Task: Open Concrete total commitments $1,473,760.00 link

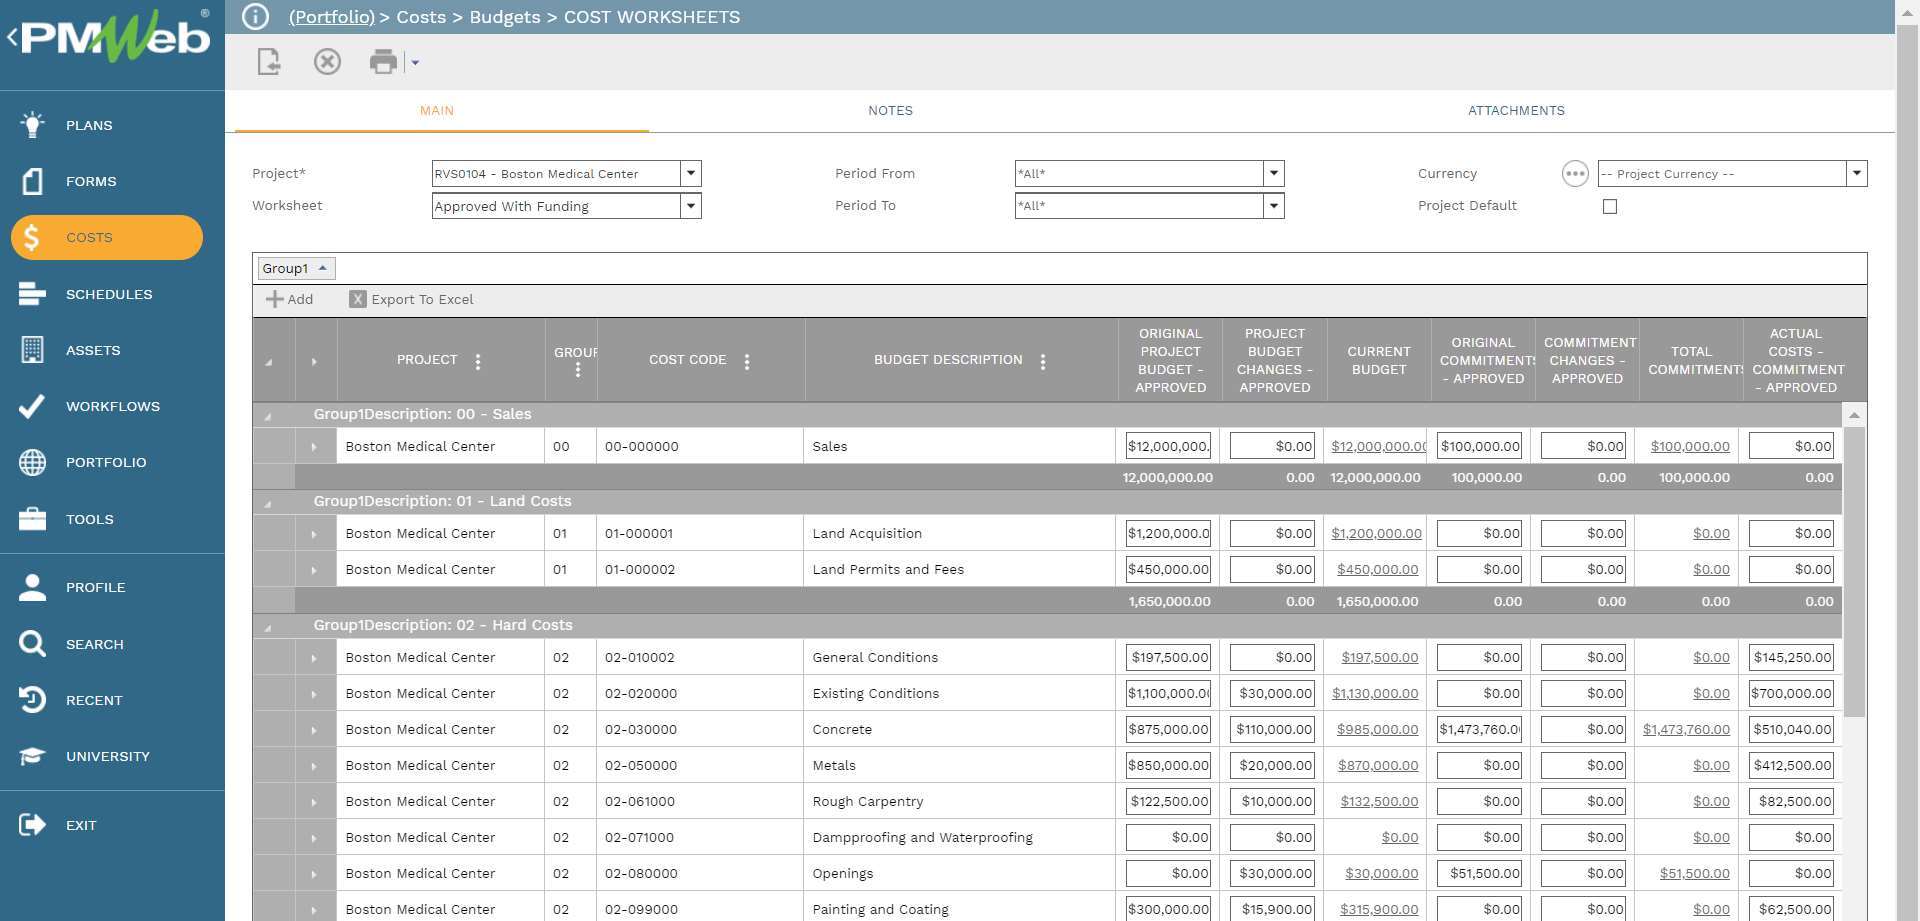Action: click(1686, 730)
